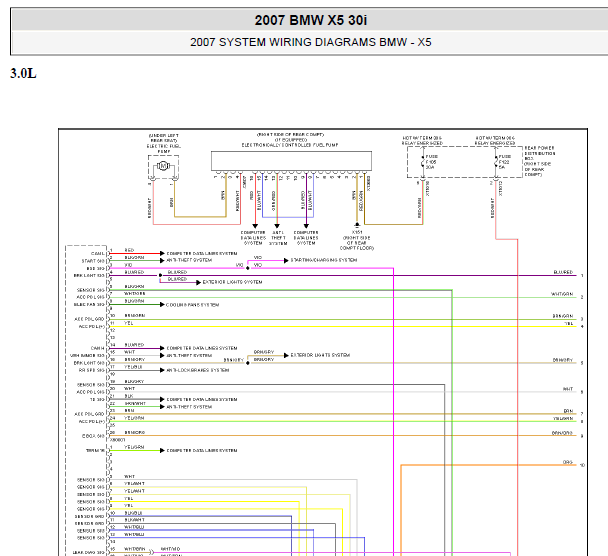Click the TERM 30 pin label
The height and width of the screenshot is (556, 608).
click(96, 450)
